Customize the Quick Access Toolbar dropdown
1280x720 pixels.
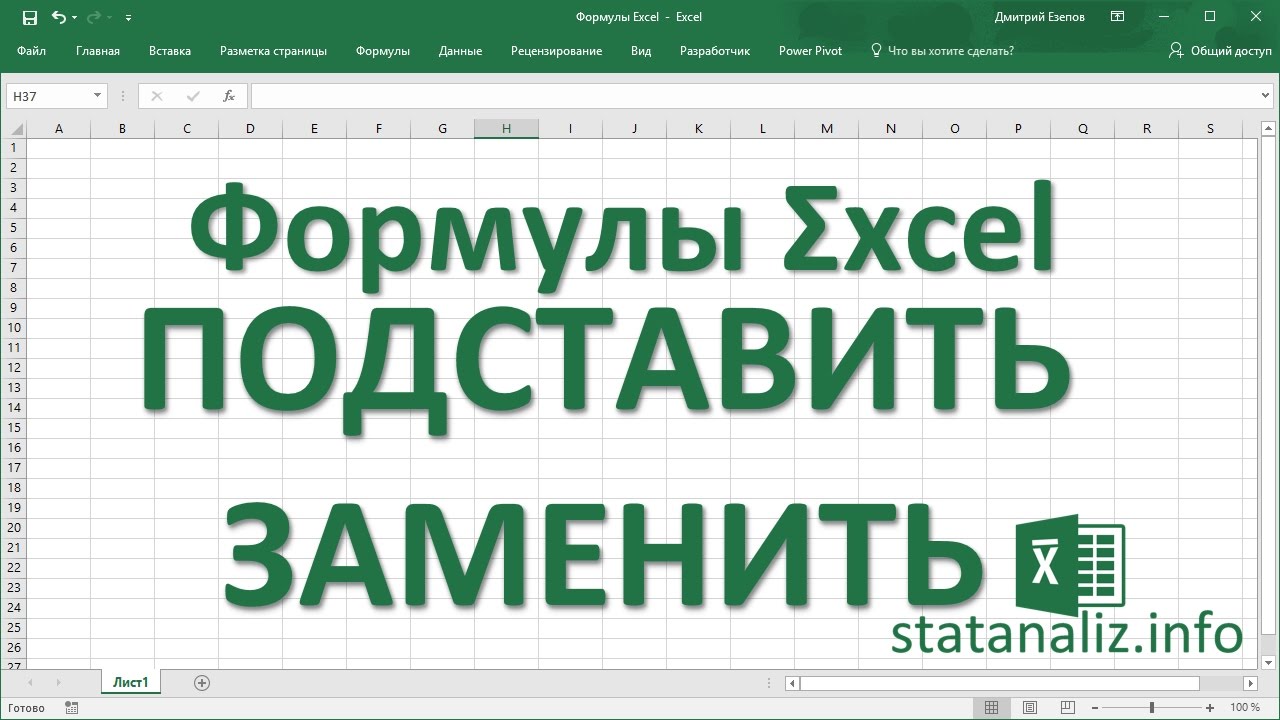pyautogui.click(x=128, y=17)
